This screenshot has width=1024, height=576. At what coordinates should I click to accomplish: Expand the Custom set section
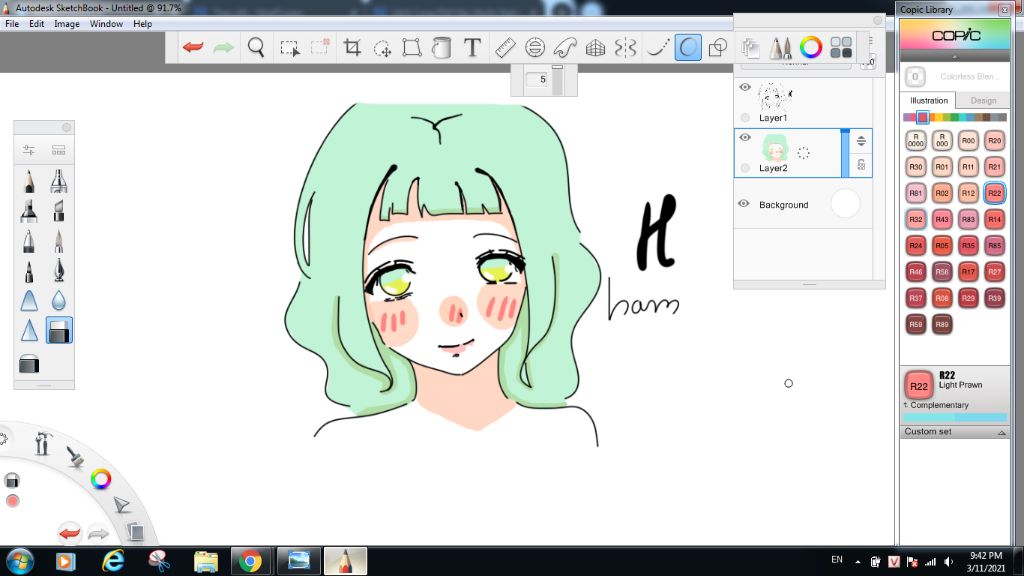coord(1001,432)
